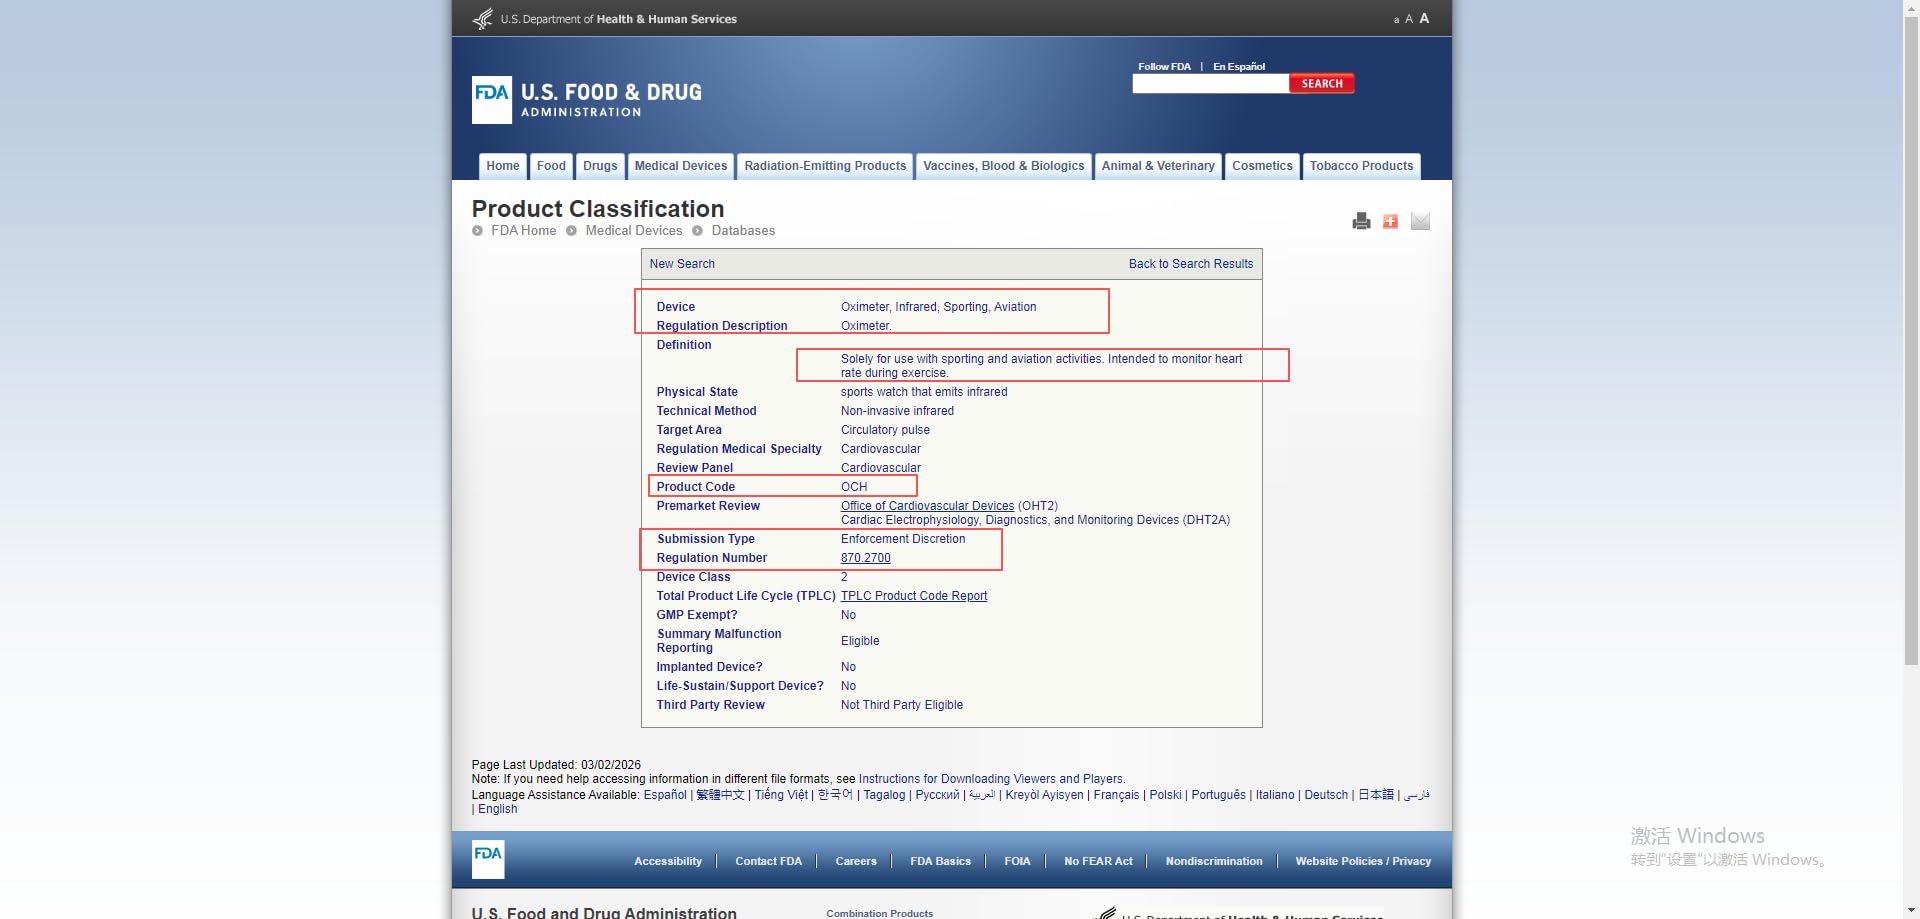This screenshot has width=1920, height=919.
Task: Open the Tobacco Products tab
Action: click(x=1361, y=166)
